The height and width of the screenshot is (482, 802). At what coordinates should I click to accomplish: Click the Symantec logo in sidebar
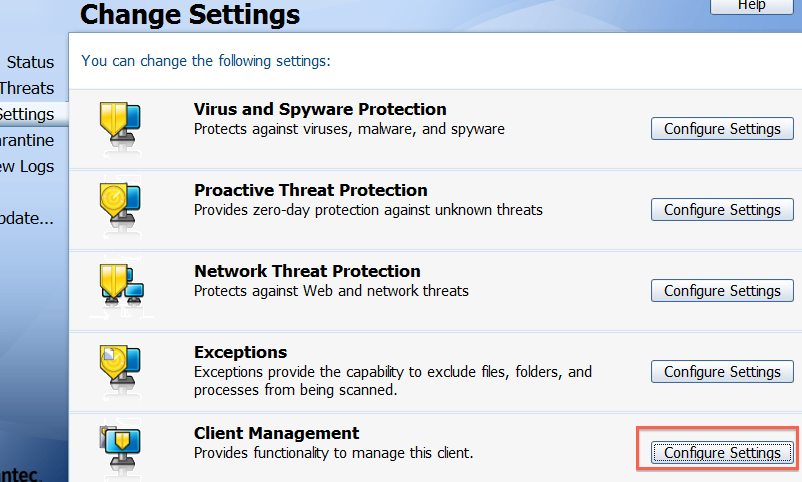click(x=19, y=474)
